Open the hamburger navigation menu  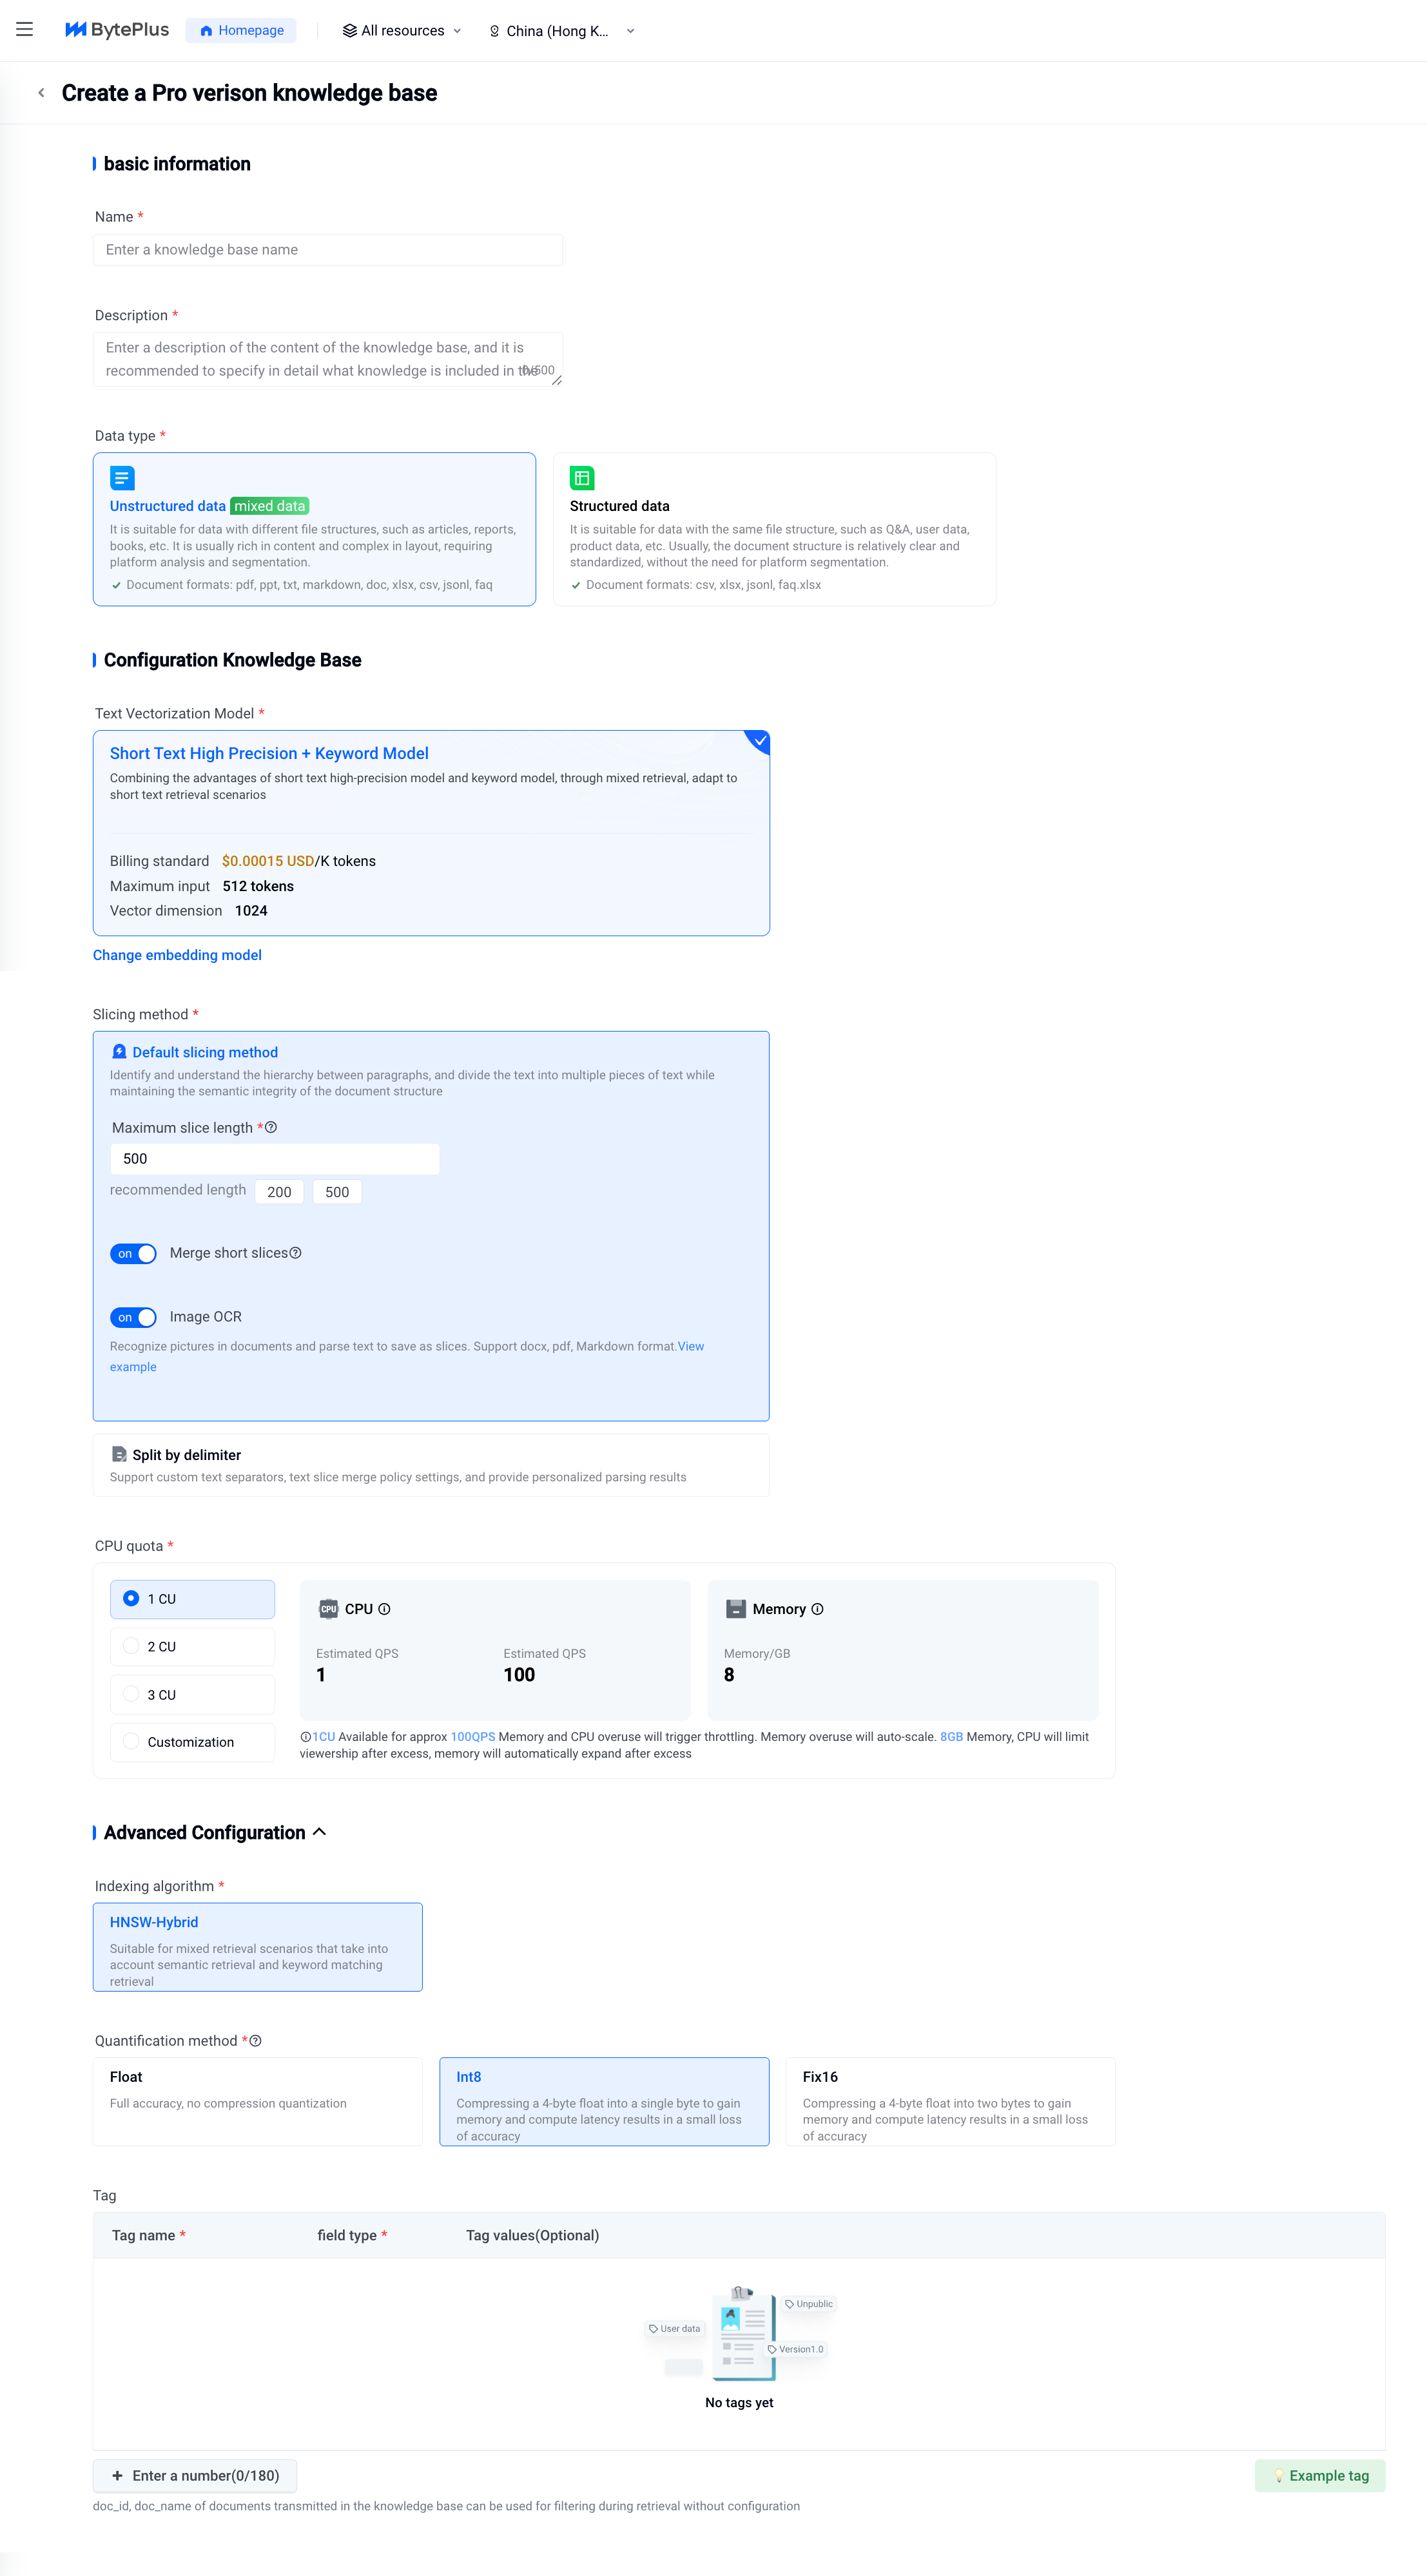25,30
